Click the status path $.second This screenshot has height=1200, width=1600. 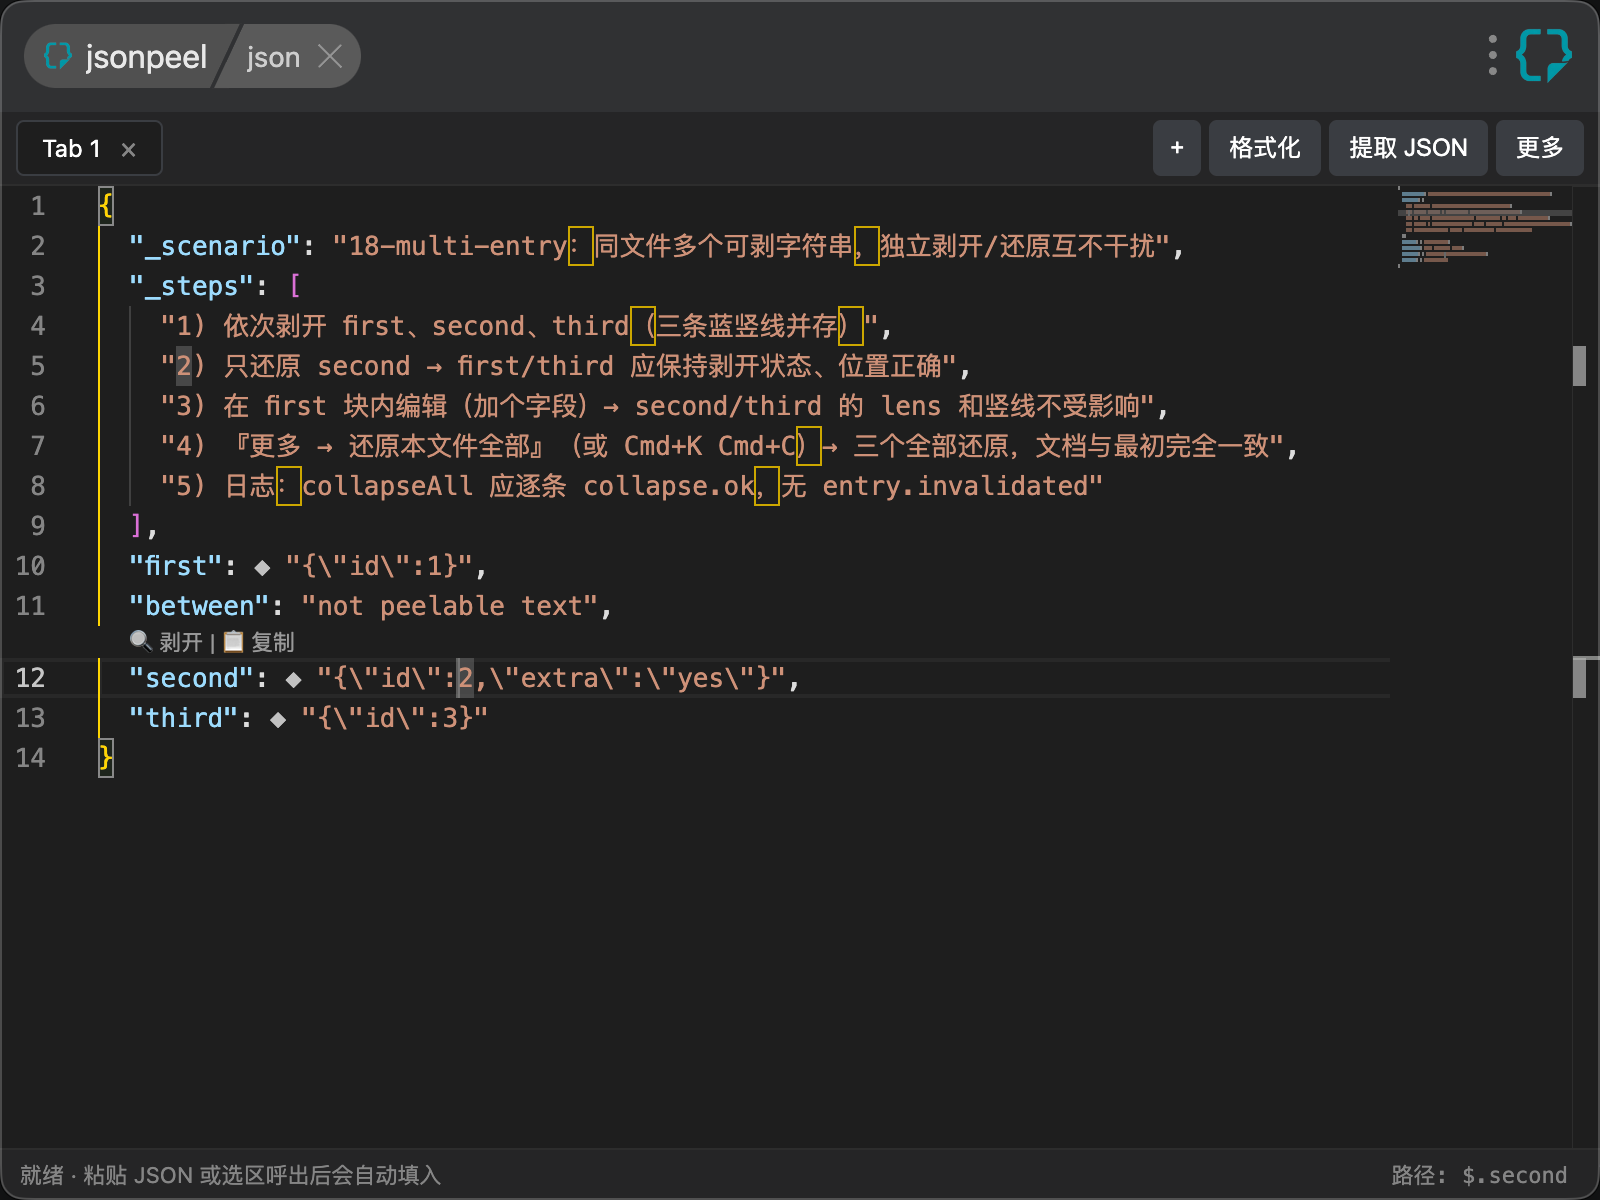(1514, 1175)
